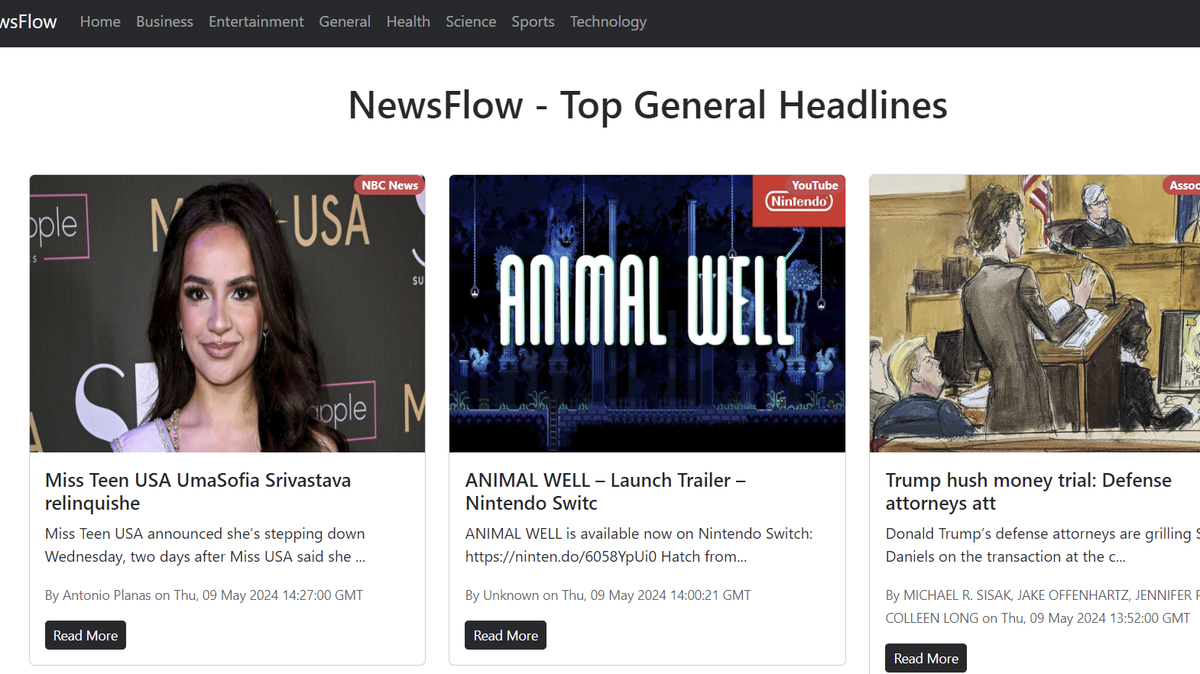Click the ANIMAL WELL Launch Trailer headline
Image resolution: width=1200 pixels, height=674 pixels.
(605, 492)
